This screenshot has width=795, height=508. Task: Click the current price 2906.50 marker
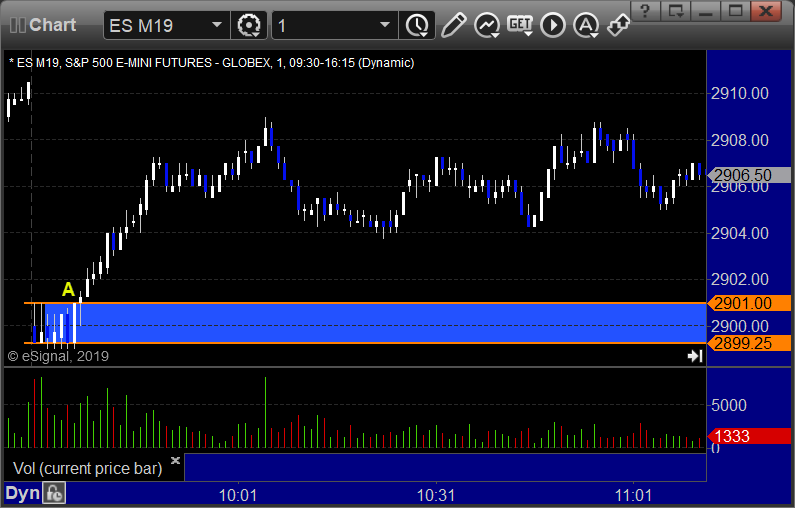(x=749, y=175)
